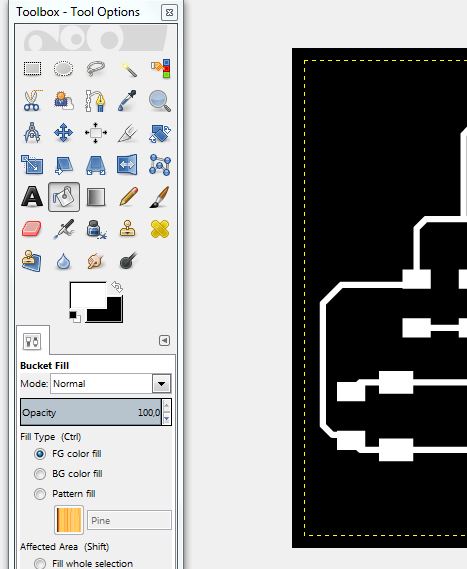
Task: Select the Select by Color tool
Action: [x=160, y=69]
